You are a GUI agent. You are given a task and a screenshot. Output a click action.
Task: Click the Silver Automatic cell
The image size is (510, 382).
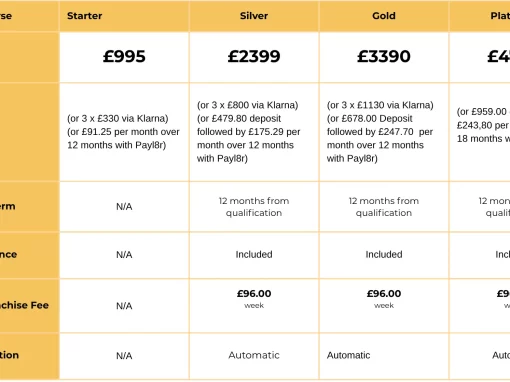254,355
